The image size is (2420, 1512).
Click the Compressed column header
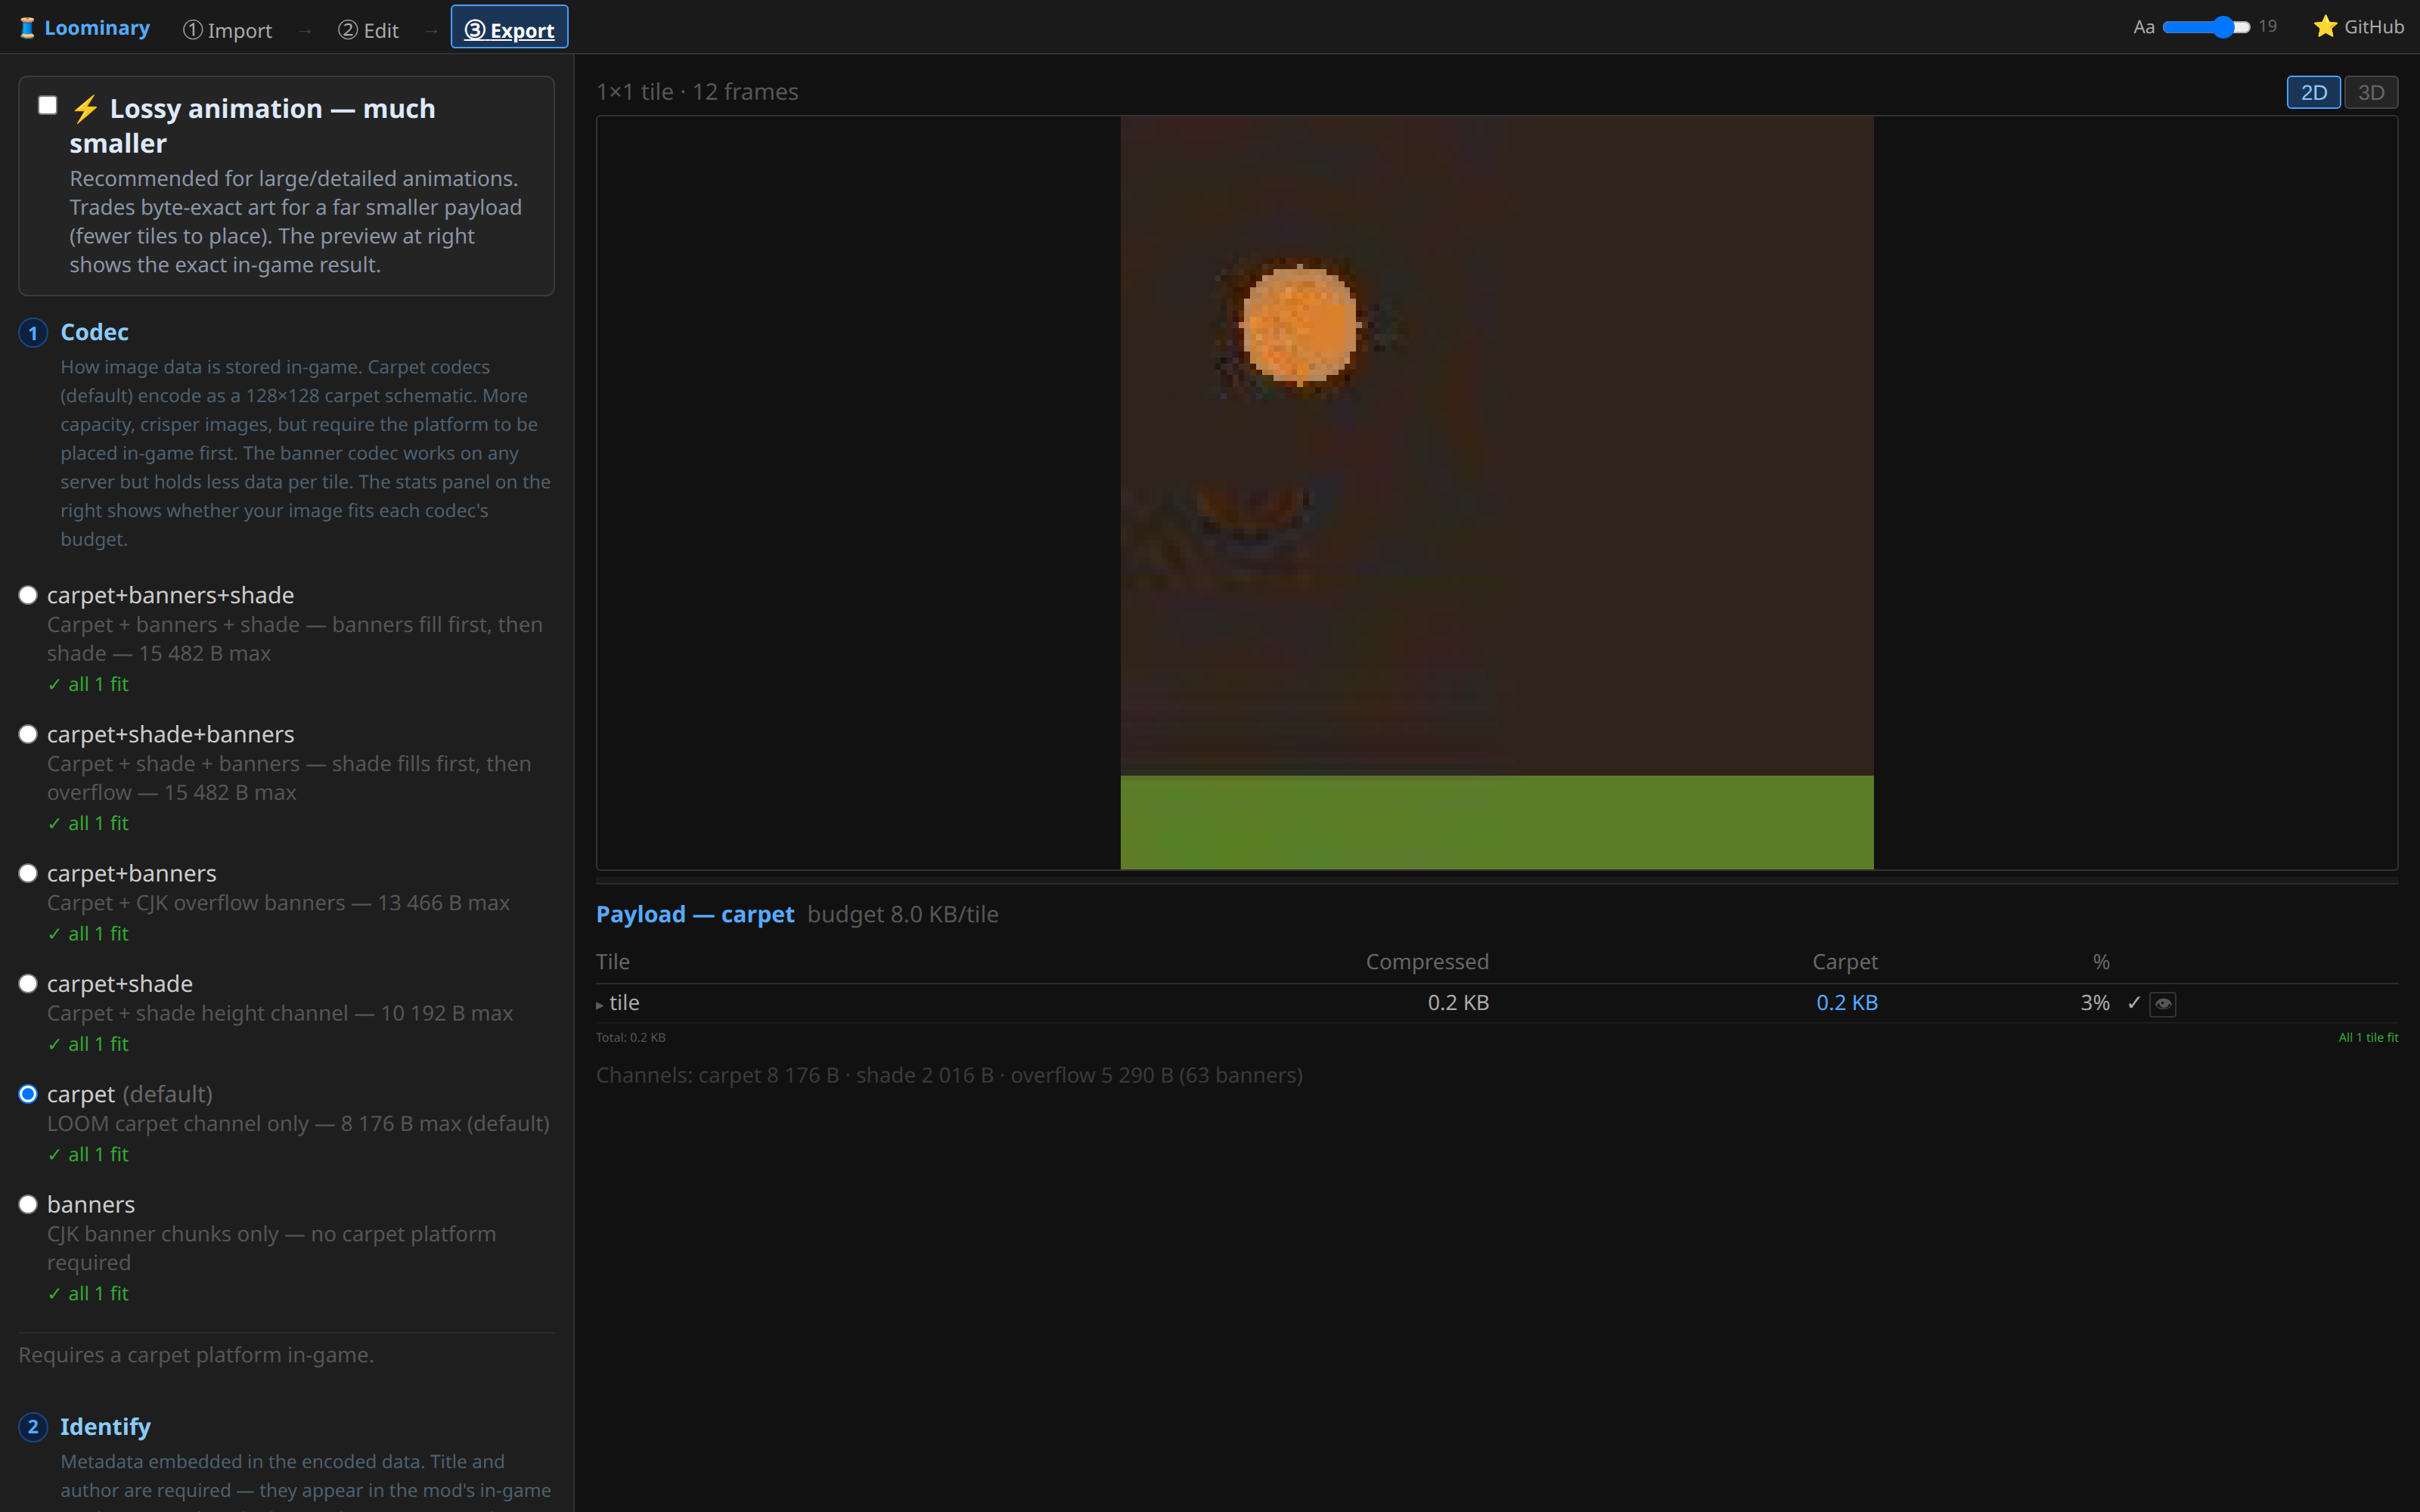(1427, 961)
